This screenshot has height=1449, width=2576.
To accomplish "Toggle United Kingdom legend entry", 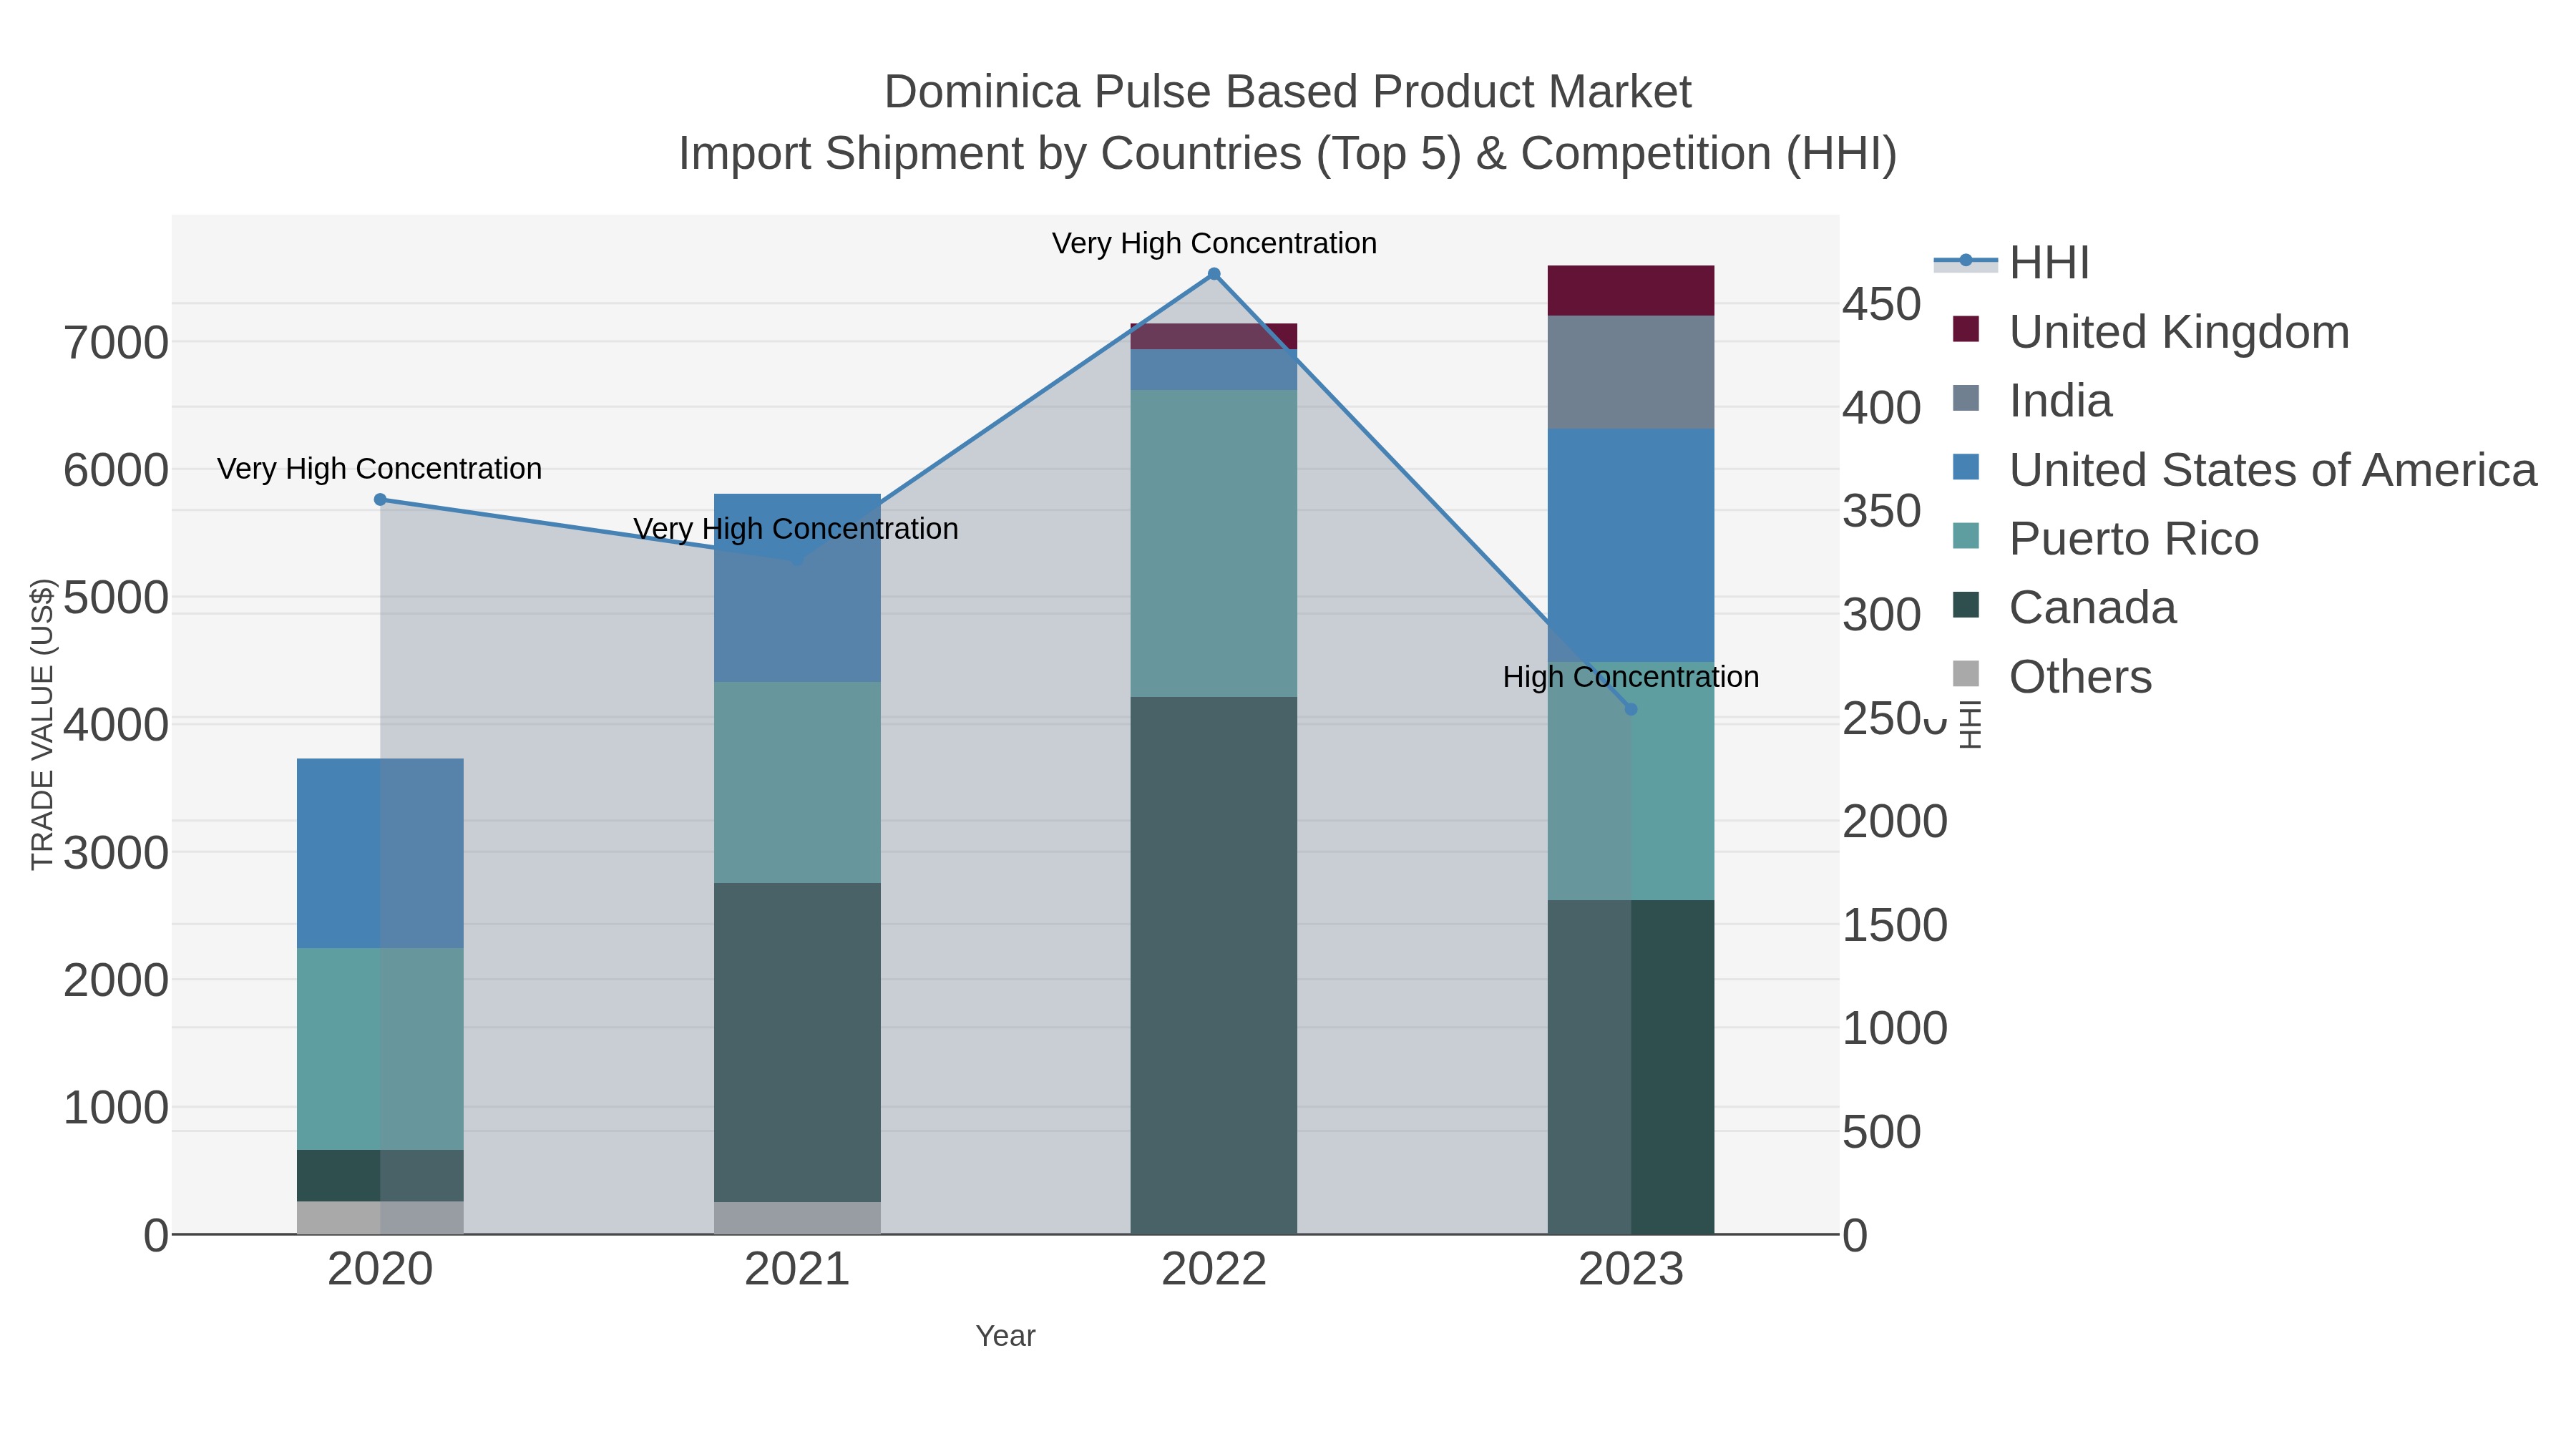I will click(2150, 332).
